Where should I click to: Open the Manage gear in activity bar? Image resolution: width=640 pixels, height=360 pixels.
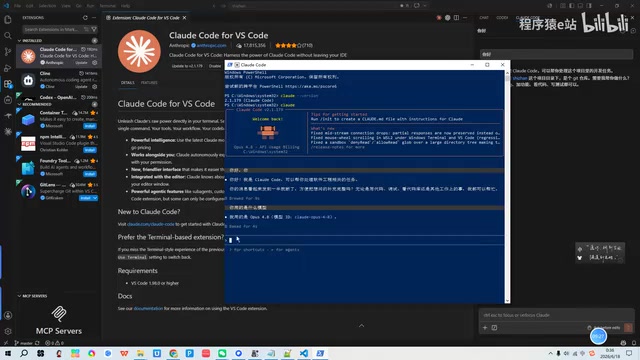[x=8, y=331]
